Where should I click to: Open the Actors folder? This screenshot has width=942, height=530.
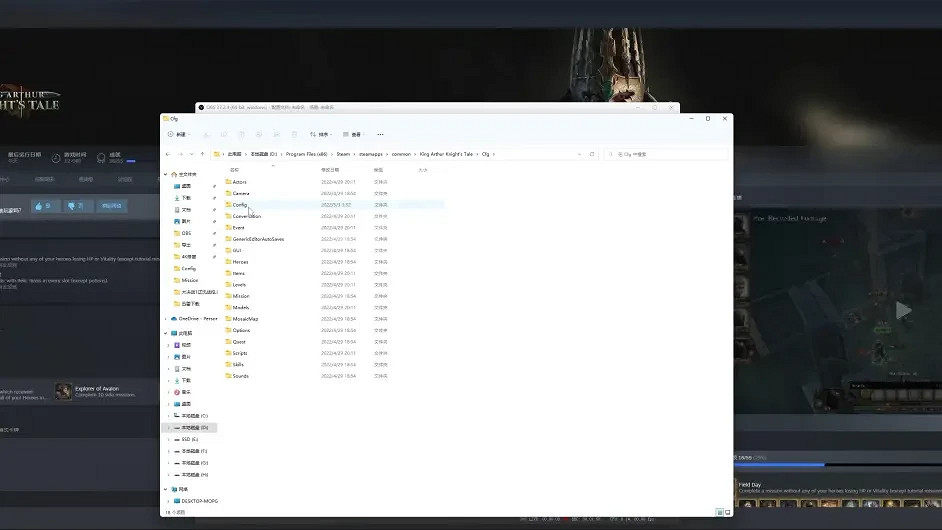(x=239, y=182)
